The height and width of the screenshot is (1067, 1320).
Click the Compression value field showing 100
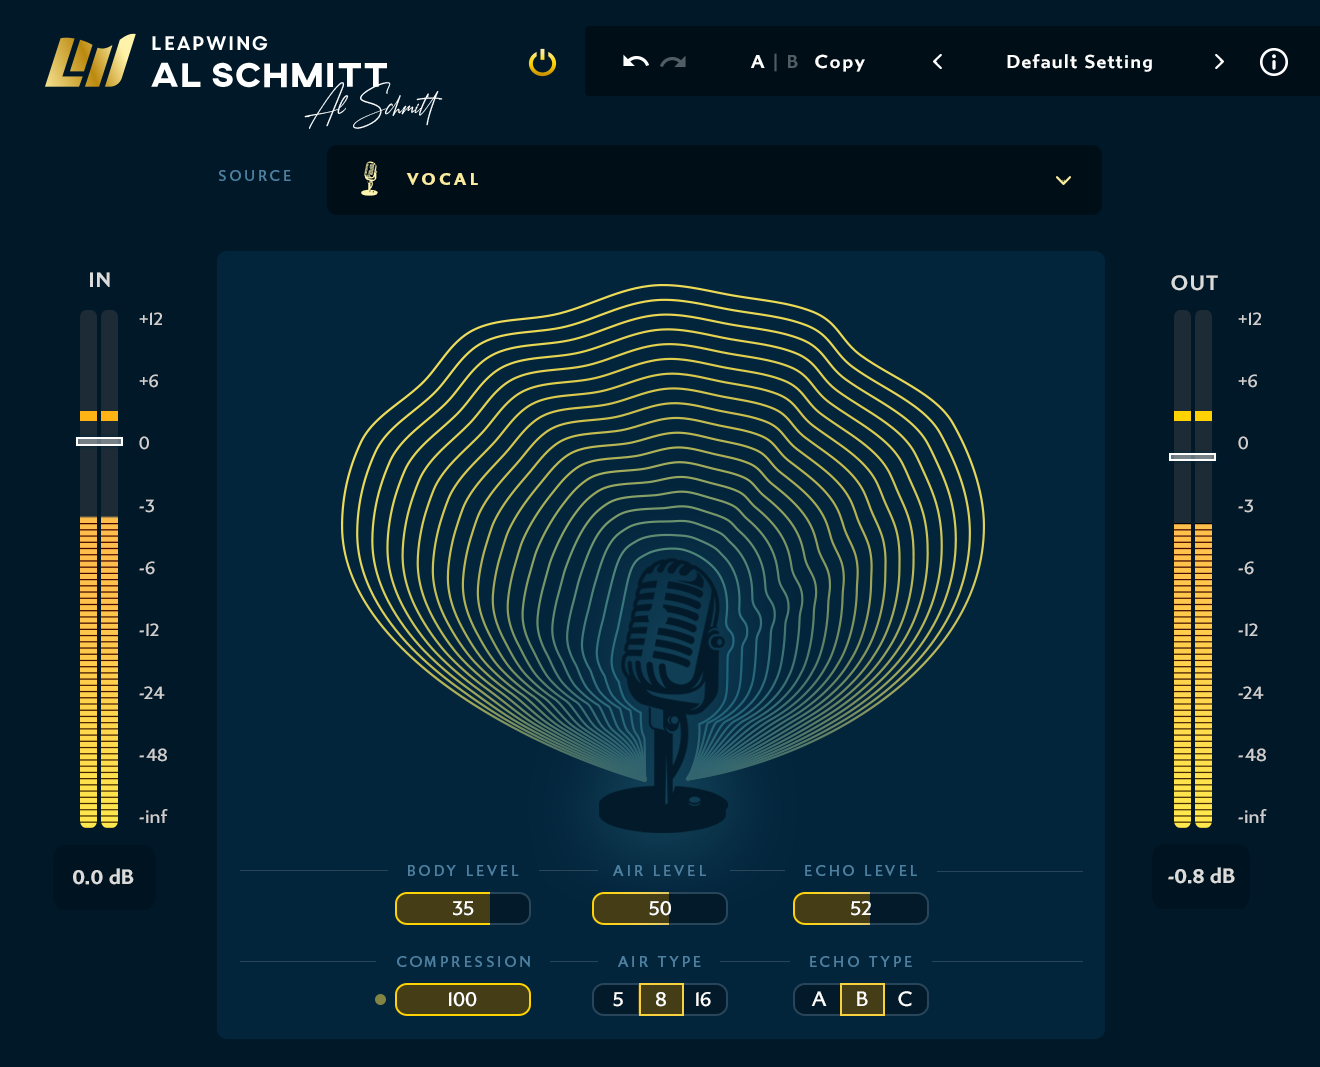pyautogui.click(x=462, y=999)
